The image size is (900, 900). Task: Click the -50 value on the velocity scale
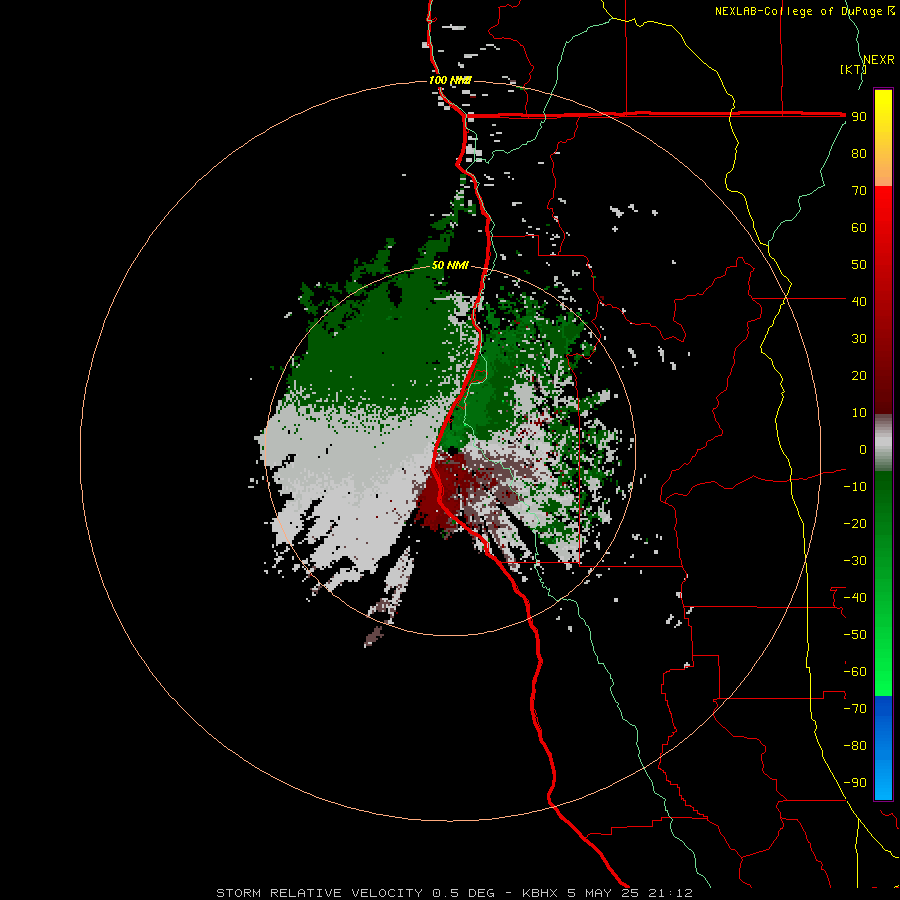tap(855, 635)
